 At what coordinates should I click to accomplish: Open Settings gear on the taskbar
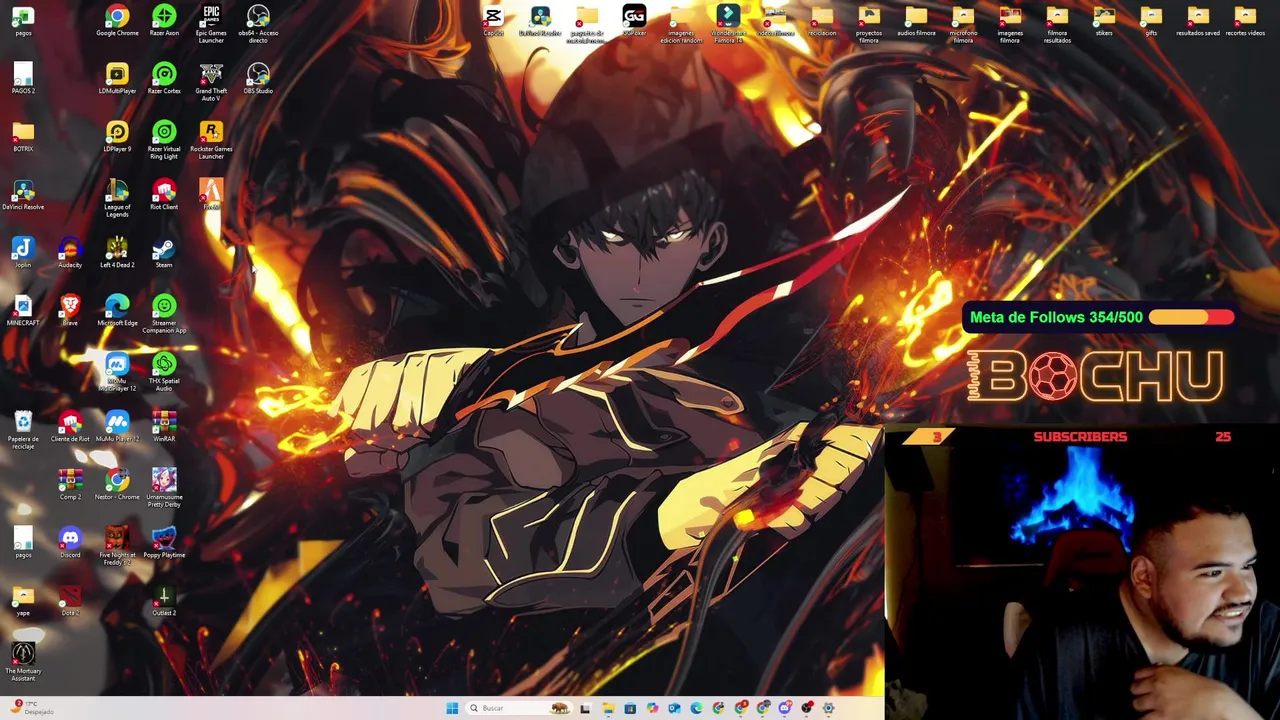[x=828, y=708]
